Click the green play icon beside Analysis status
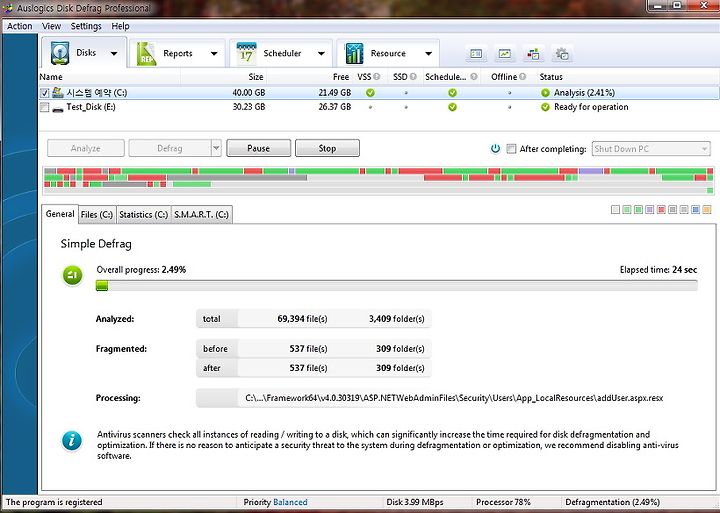The height and width of the screenshot is (513, 720). click(545, 93)
